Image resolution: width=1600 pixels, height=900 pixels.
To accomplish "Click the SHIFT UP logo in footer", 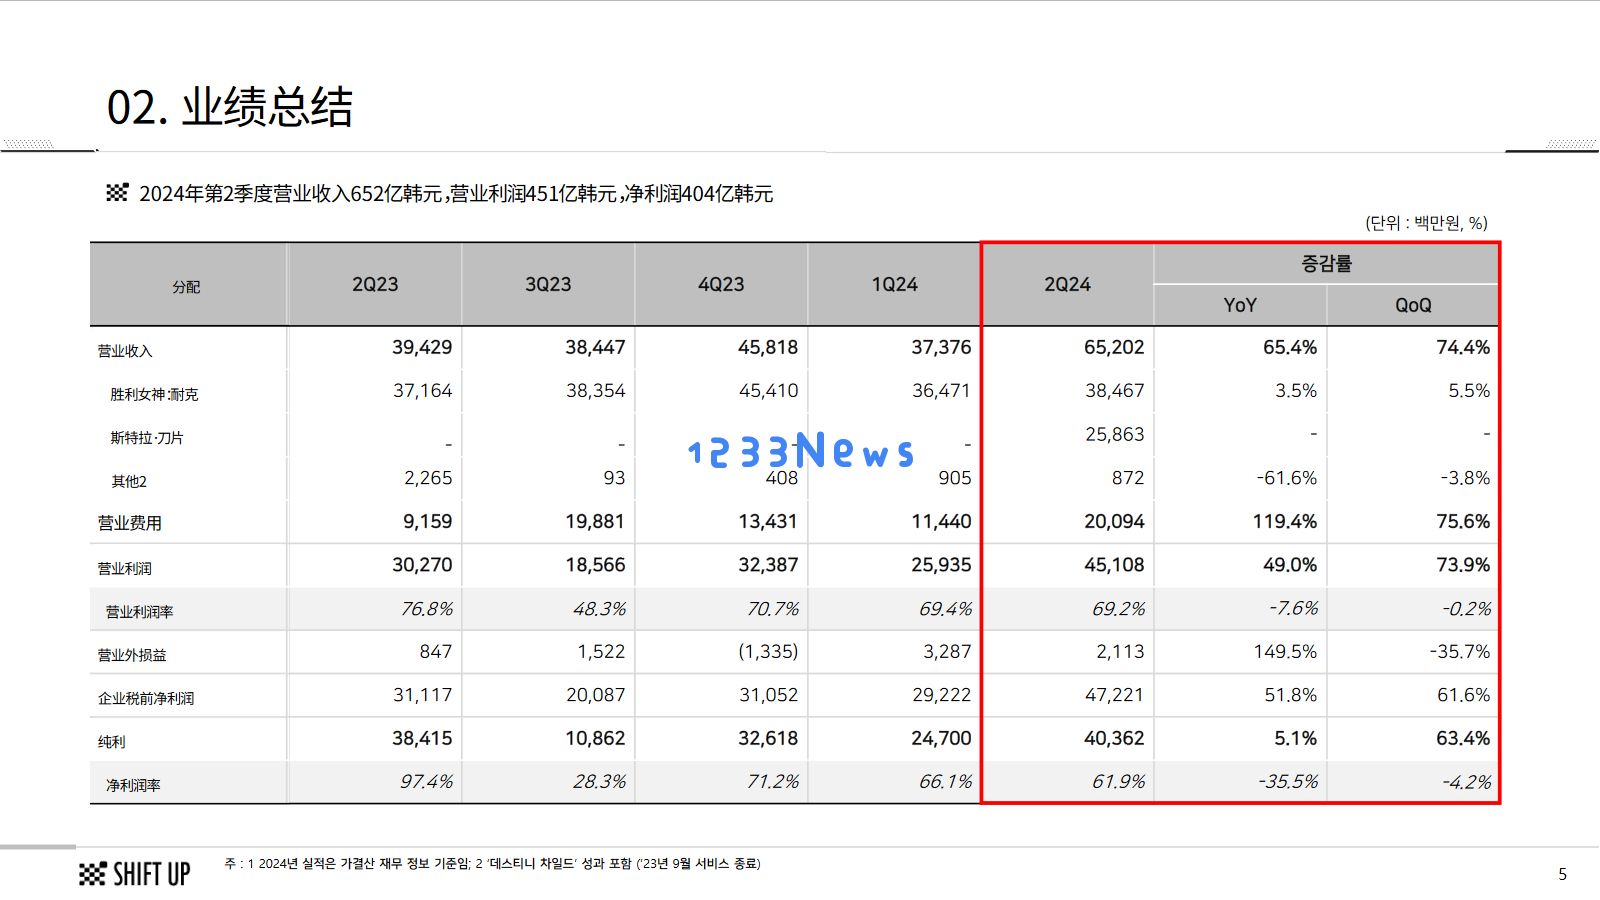I will coord(135,874).
